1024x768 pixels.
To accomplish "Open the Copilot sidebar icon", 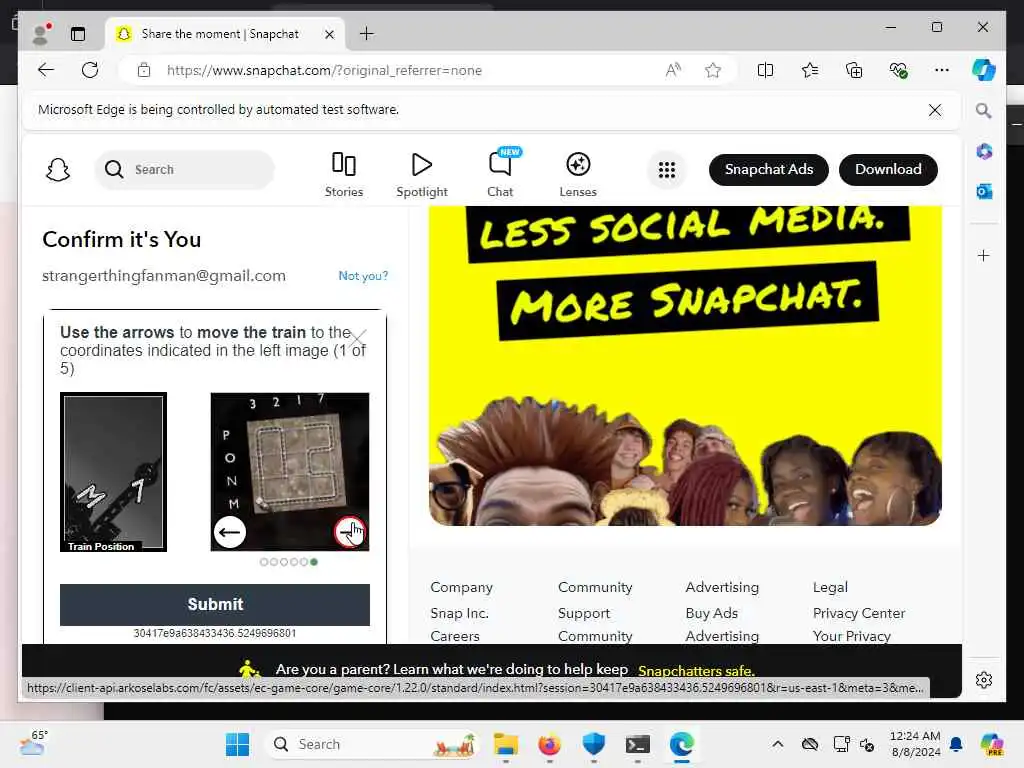I will tap(984, 70).
